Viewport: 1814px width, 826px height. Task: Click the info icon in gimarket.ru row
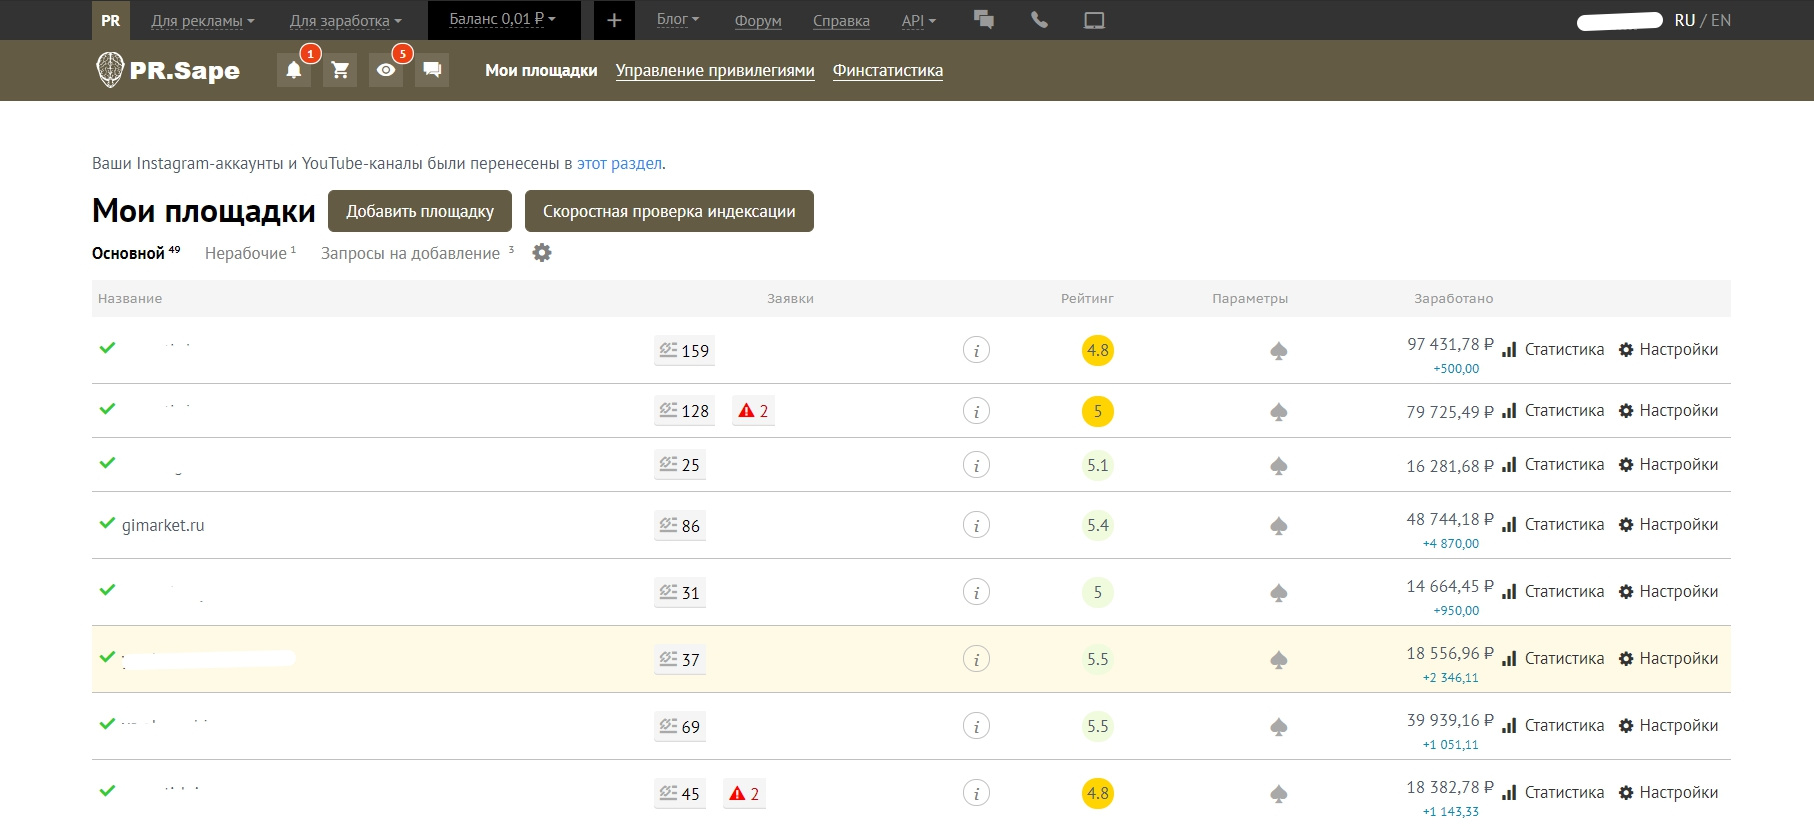point(976,525)
